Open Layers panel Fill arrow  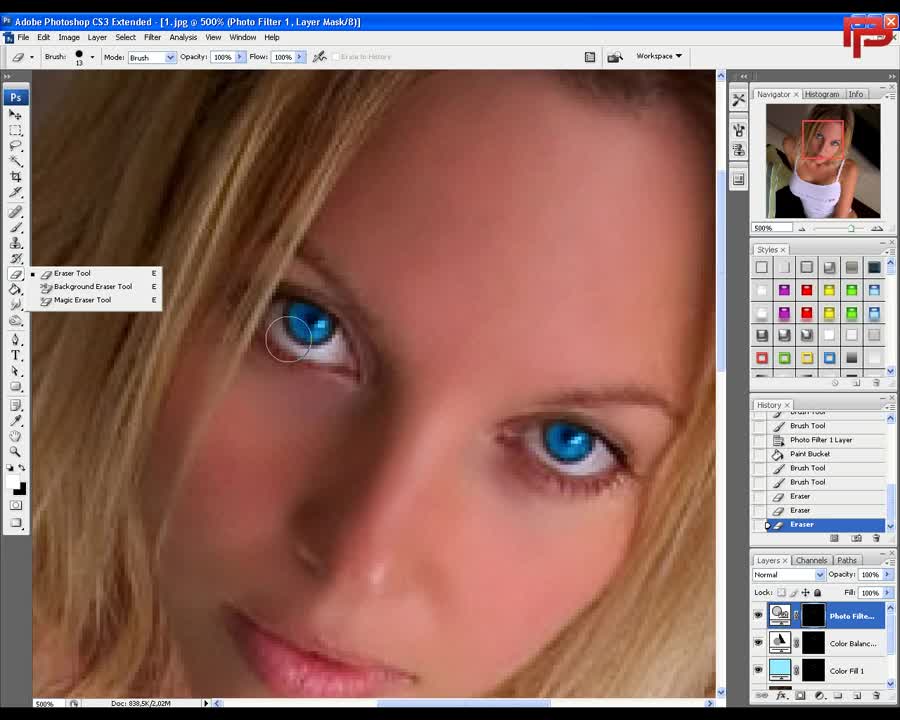coord(888,593)
